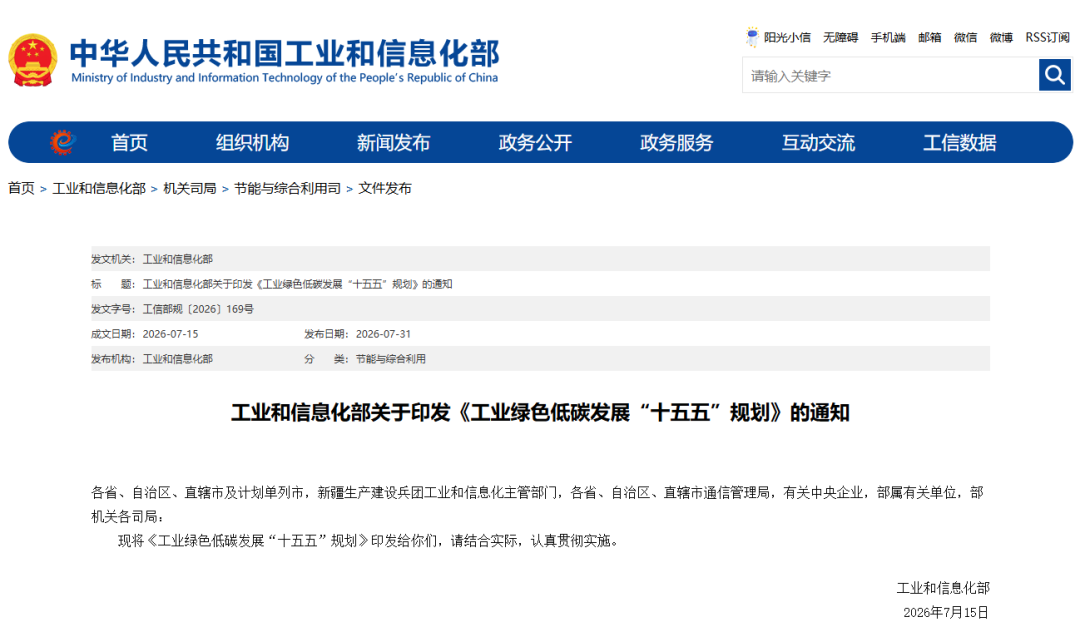Click the orange gear icon in the nav bar
The width and height of the screenshot is (1080, 622).
tap(62, 143)
